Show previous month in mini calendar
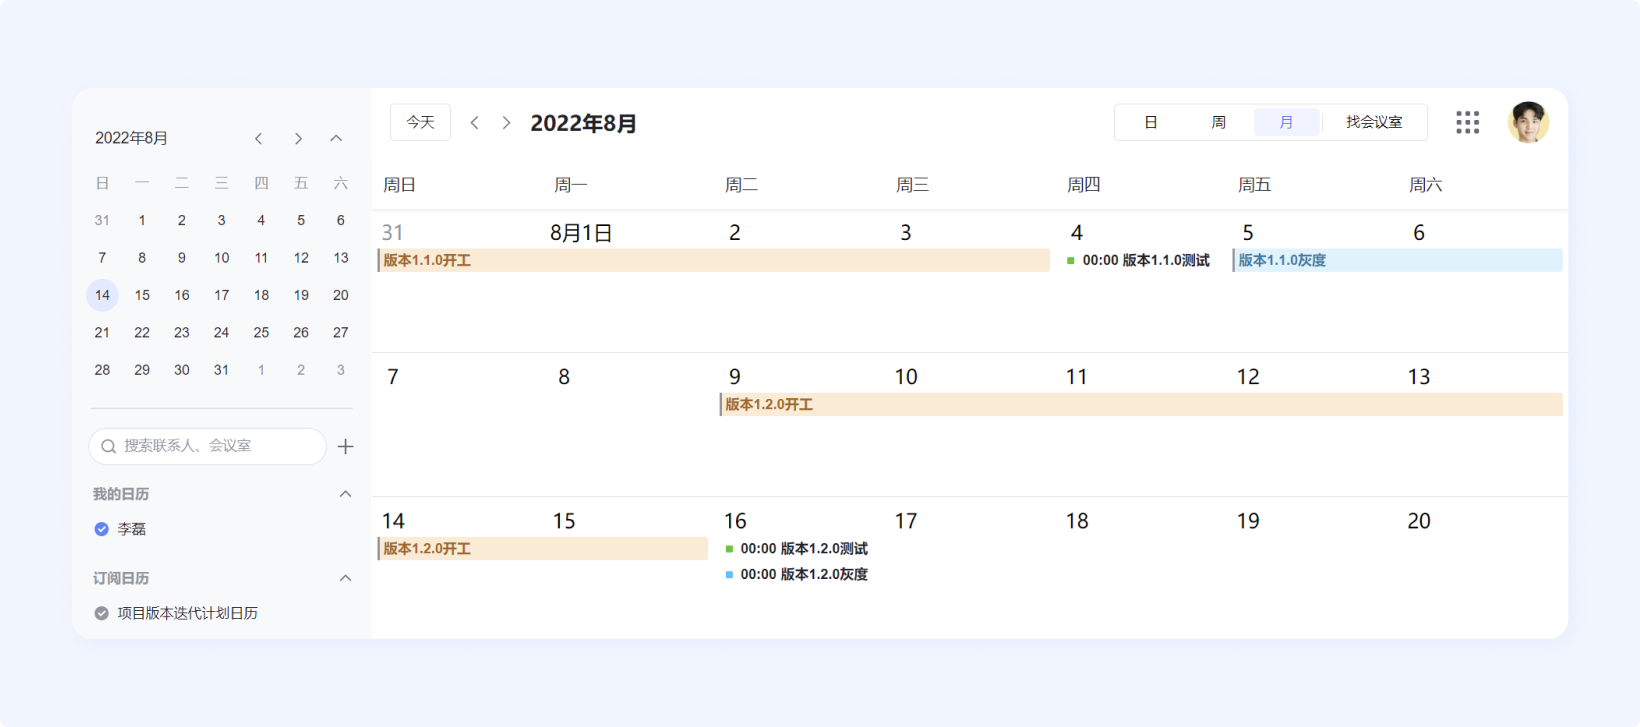This screenshot has height=727, width=1640. [259, 138]
